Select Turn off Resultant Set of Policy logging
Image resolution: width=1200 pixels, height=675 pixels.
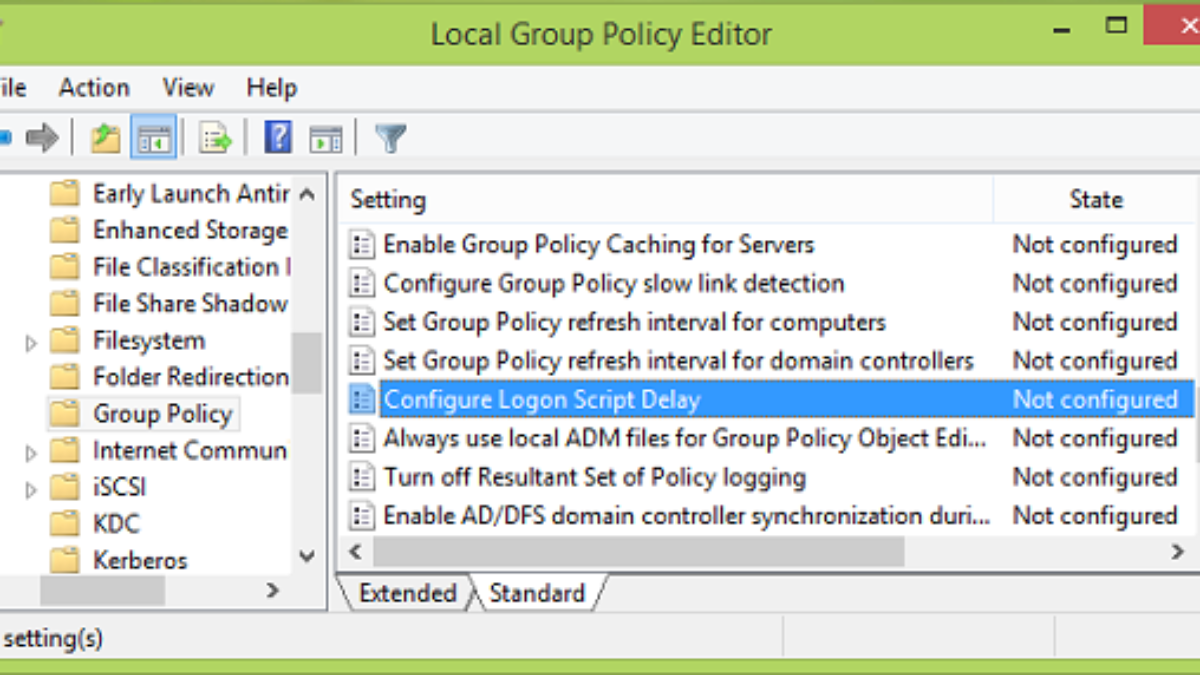[x=594, y=477]
